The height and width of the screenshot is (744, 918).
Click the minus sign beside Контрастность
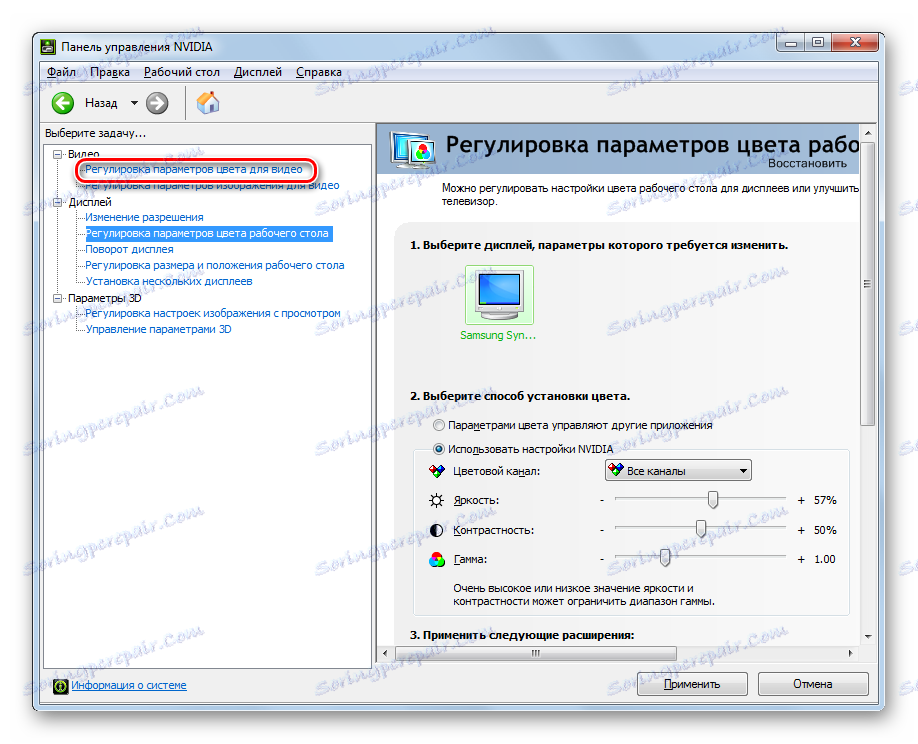click(x=602, y=530)
